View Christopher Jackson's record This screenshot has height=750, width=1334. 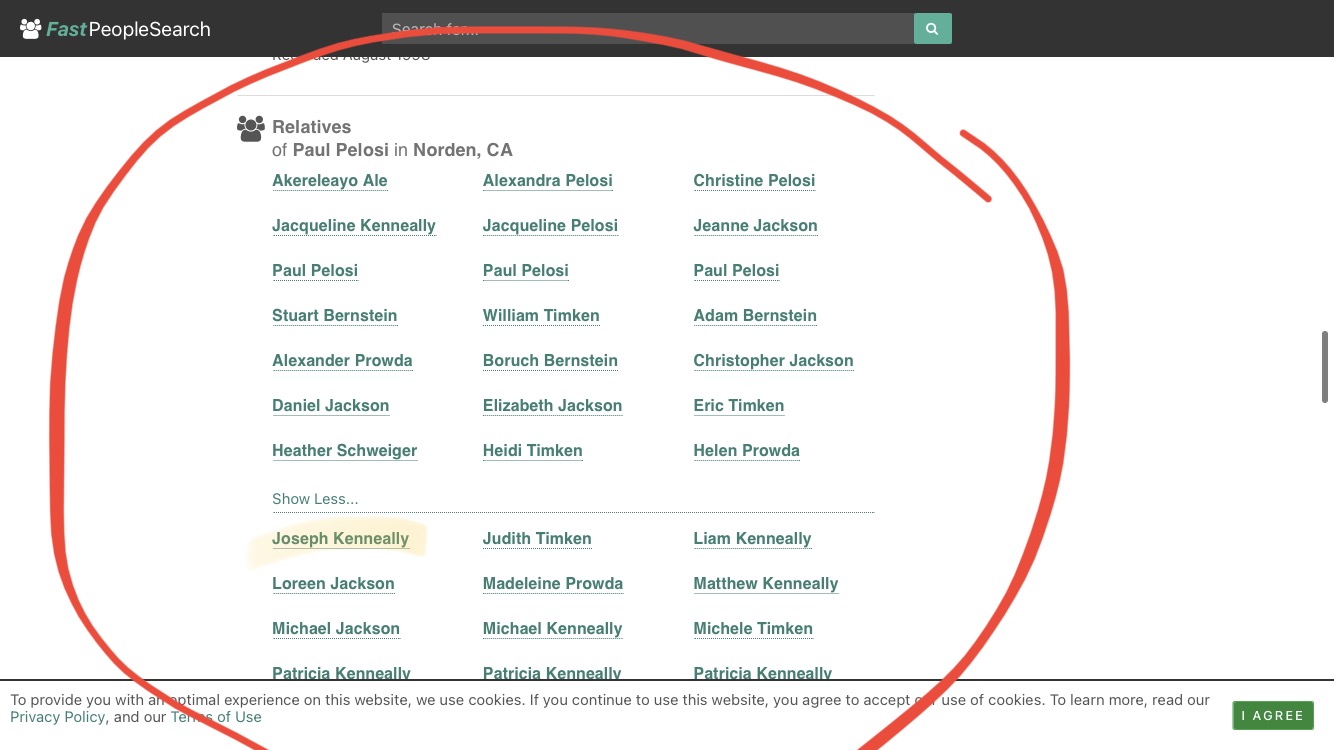773,361
